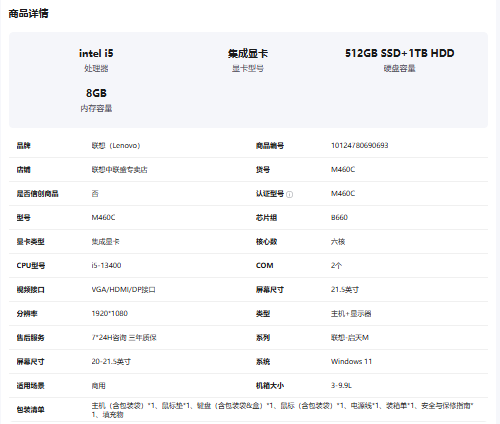Click the 品牌 value '联想 (Lenovo)'
This screenshot has height=424, width=500.
116,146
